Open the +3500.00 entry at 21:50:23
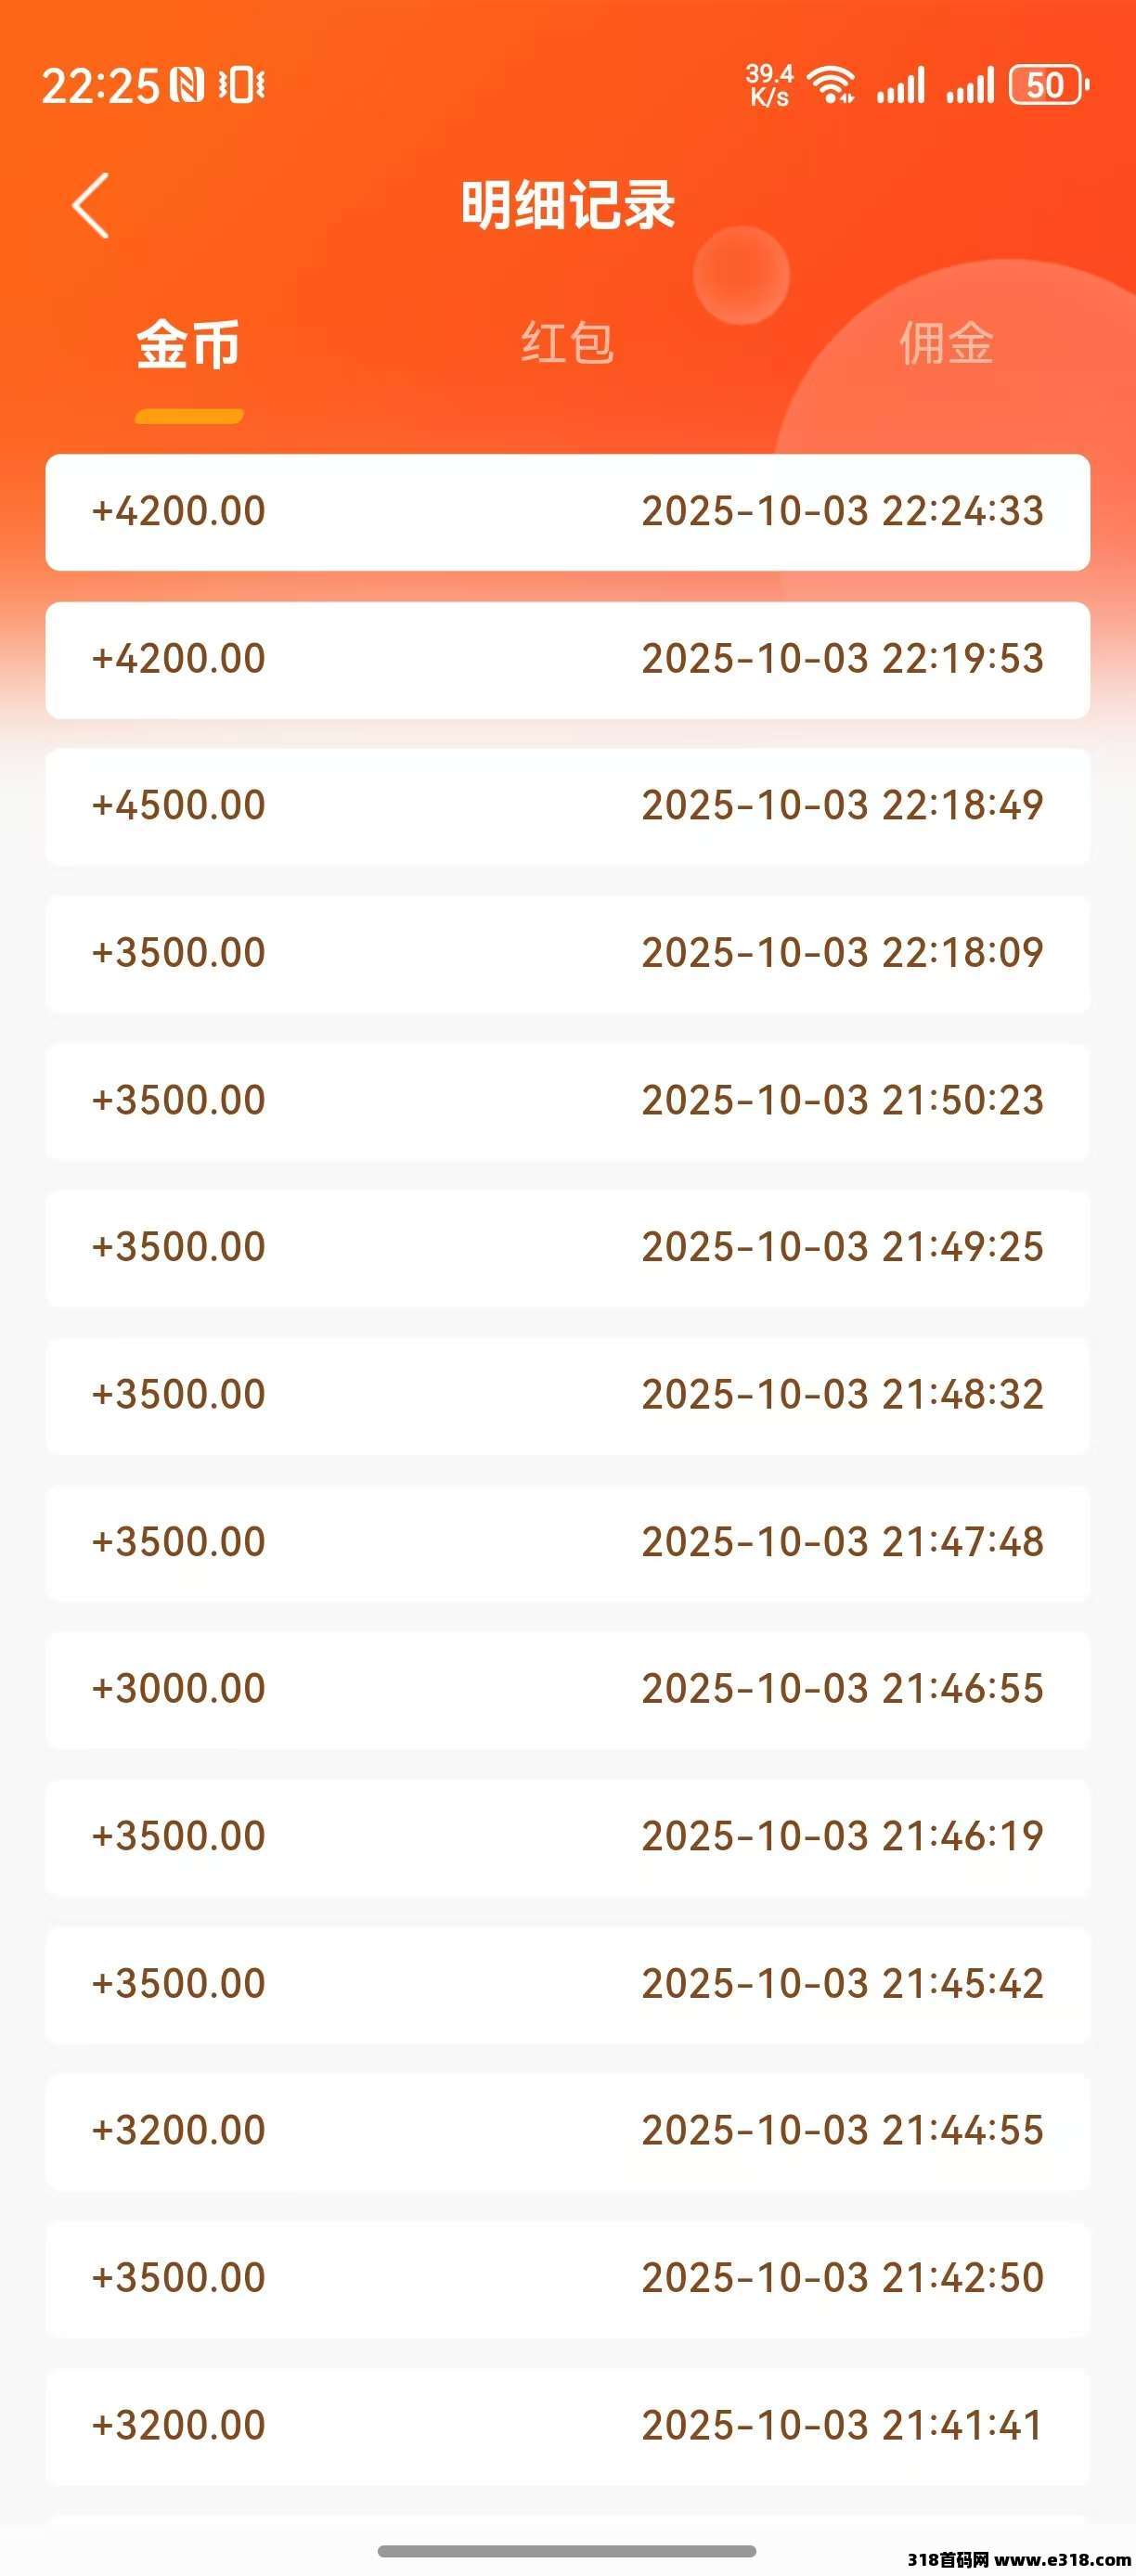Screen dimensions: 1136x2576 coord(567,1101)
